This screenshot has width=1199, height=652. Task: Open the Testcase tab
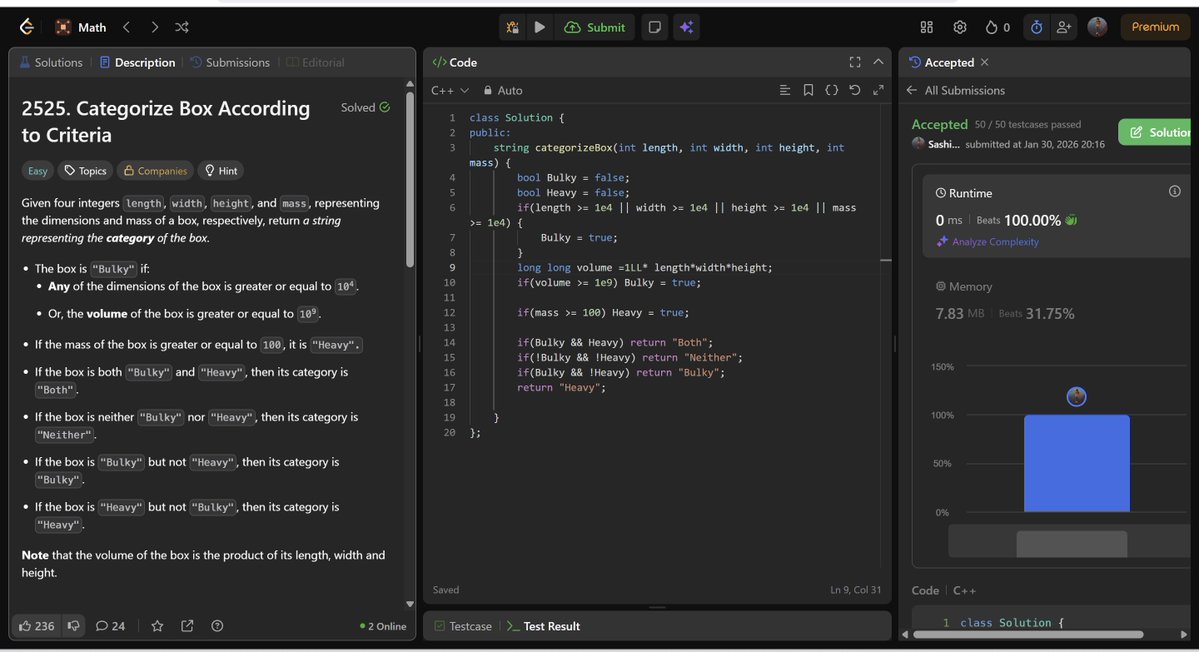coord(463,626)
